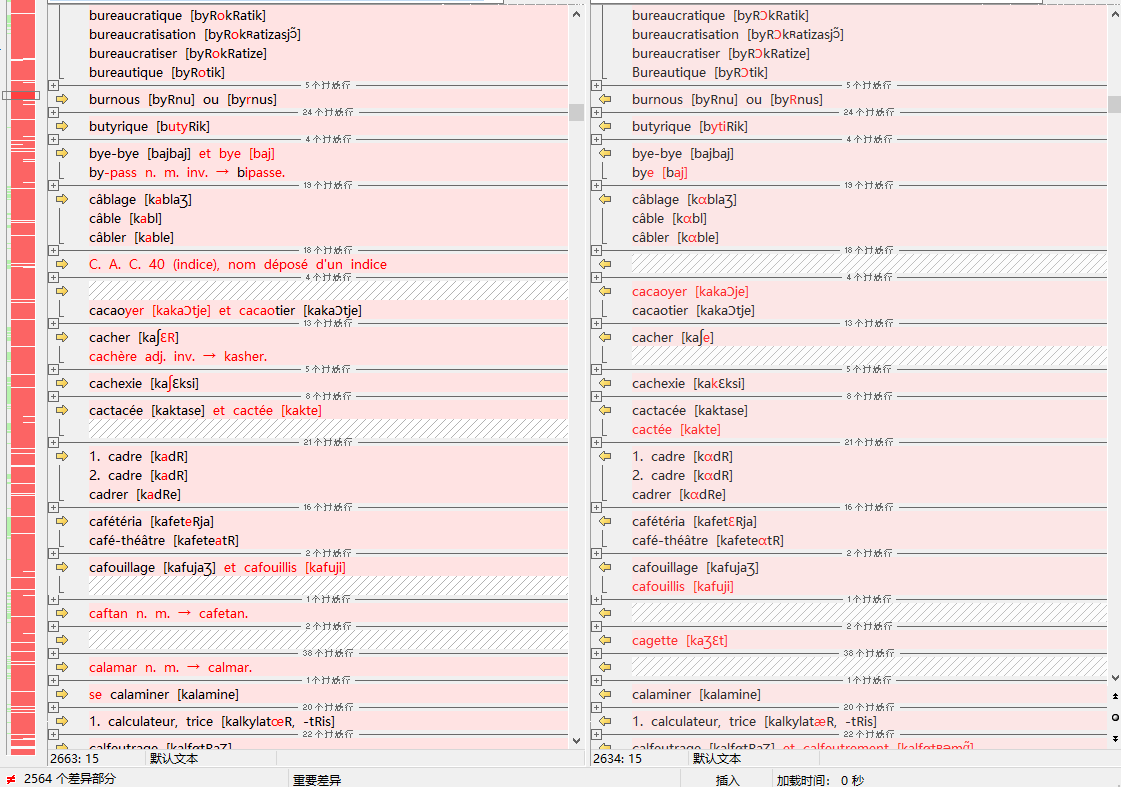Click copy-to-left arrow beside cacaoyer in right pane
Viewport: 1121px width, 787px height.
click(x=604, y=292)
